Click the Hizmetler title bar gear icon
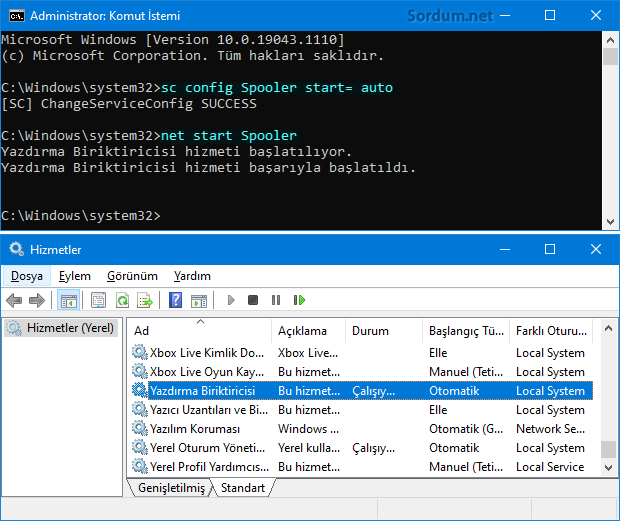This screenshot has width=620, height=521. pos(16,249)
